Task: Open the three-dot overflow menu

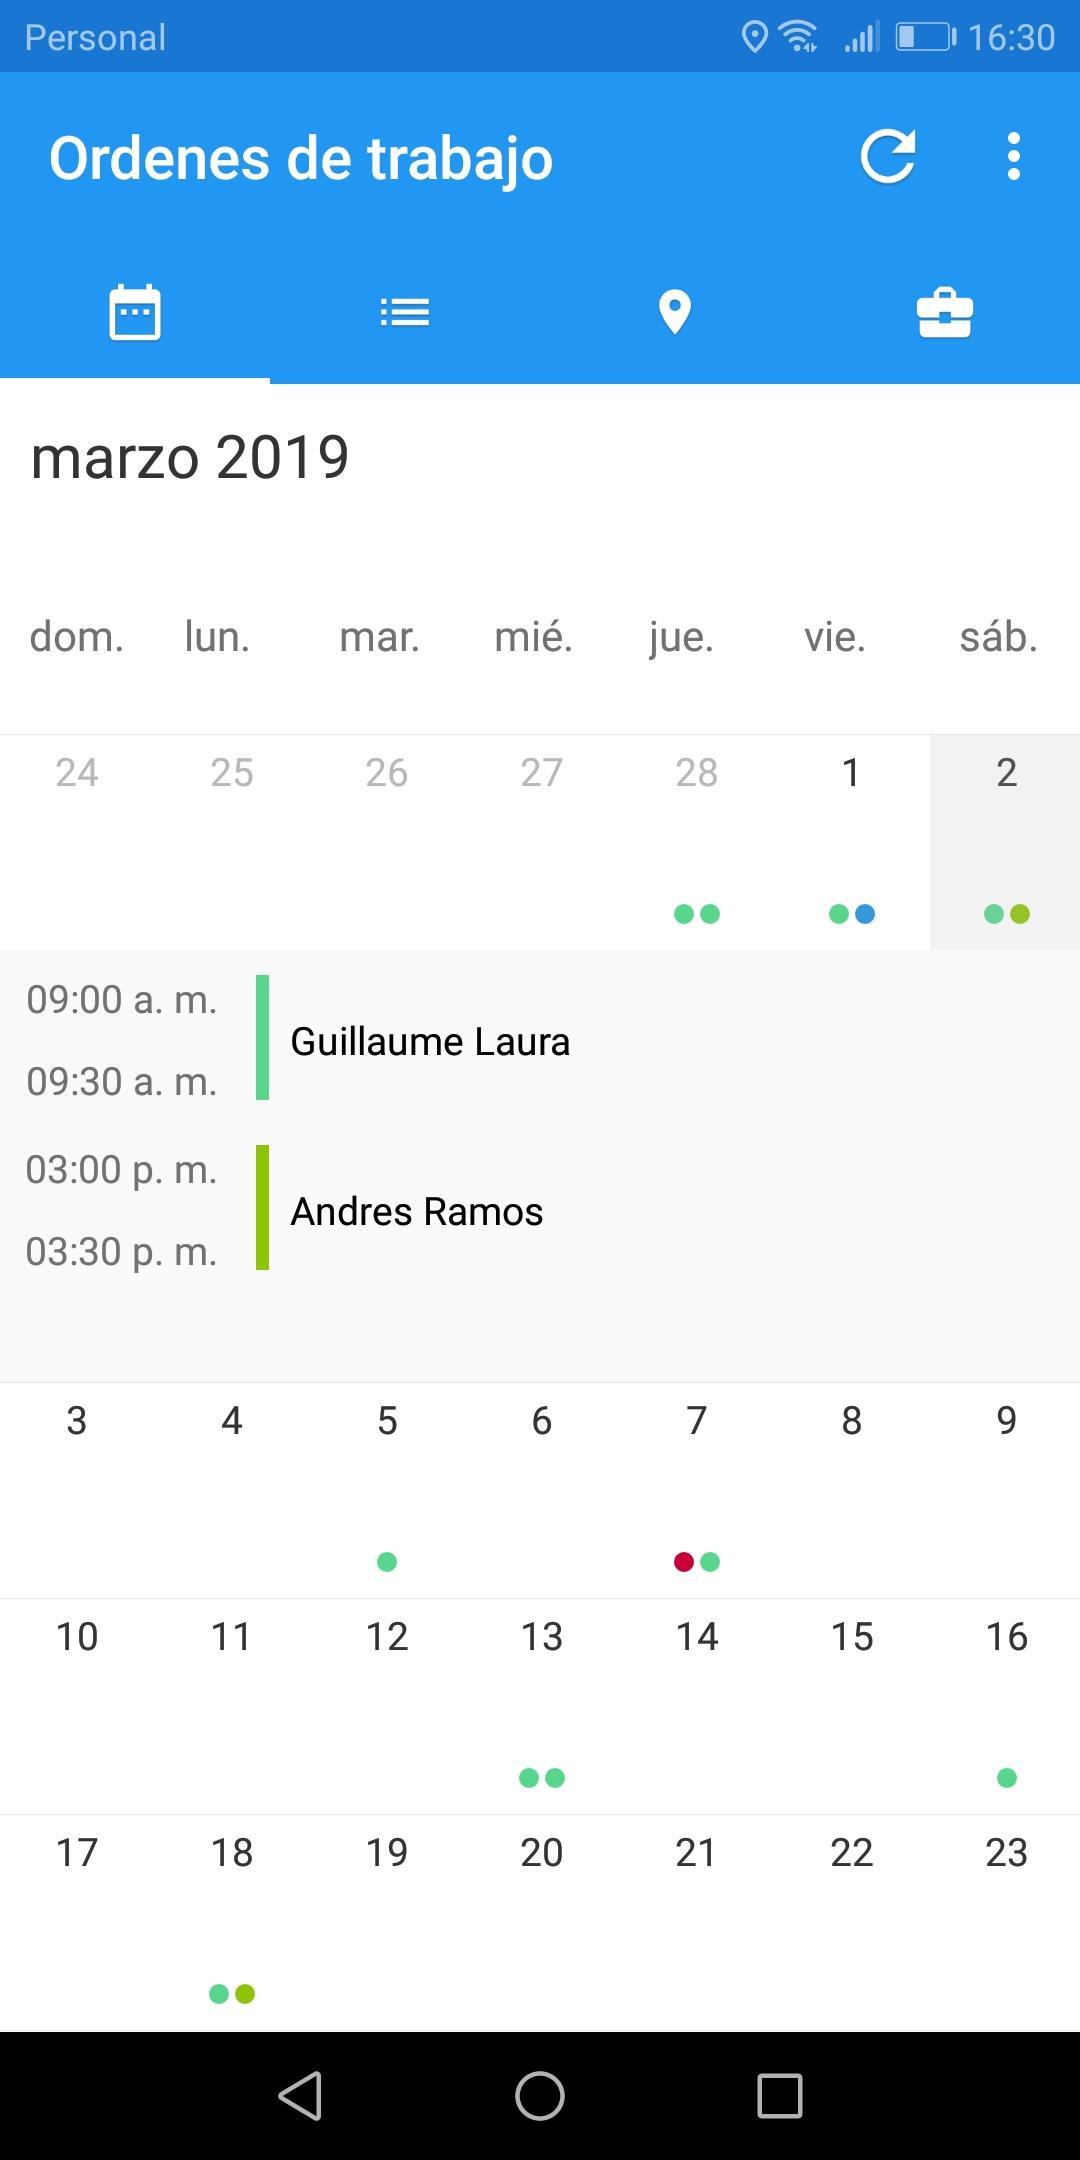Action: (x=1014, y=157)
